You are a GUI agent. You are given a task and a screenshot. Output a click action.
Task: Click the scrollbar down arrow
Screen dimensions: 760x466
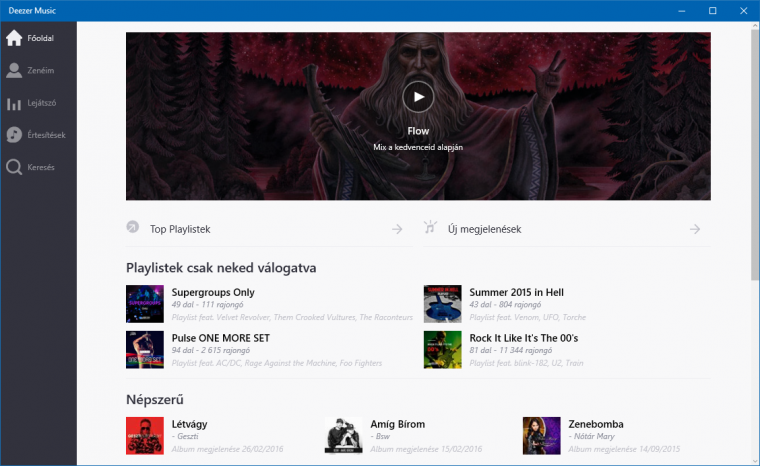755,461
